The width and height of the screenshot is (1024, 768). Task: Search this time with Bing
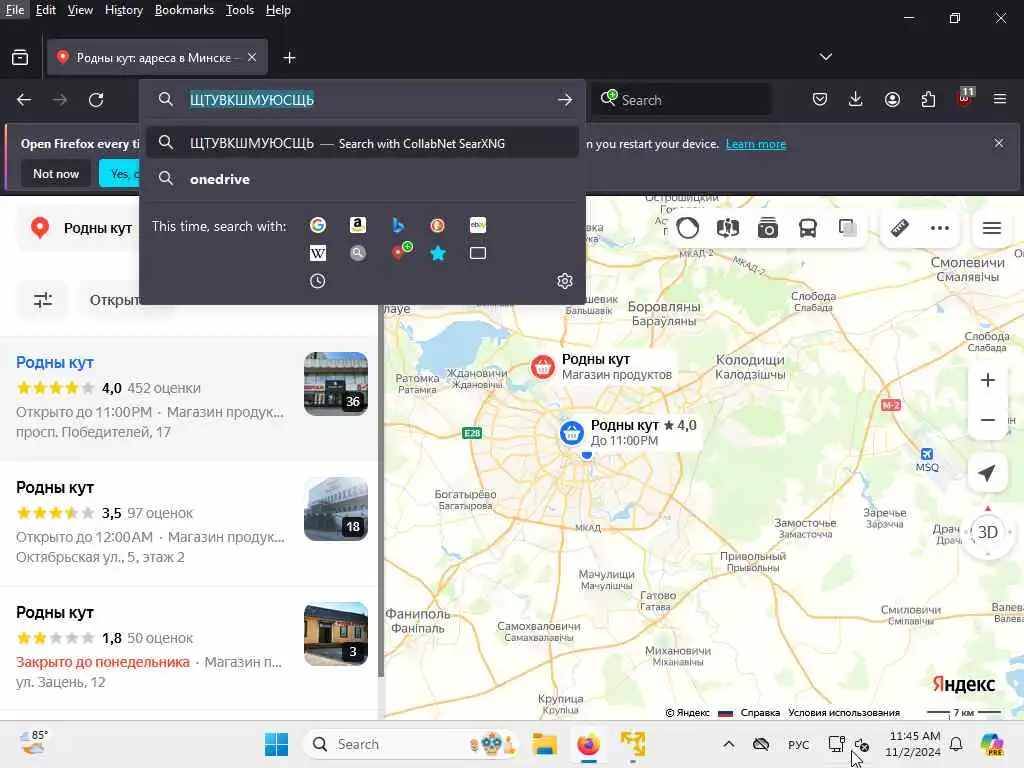click(398, 225)
